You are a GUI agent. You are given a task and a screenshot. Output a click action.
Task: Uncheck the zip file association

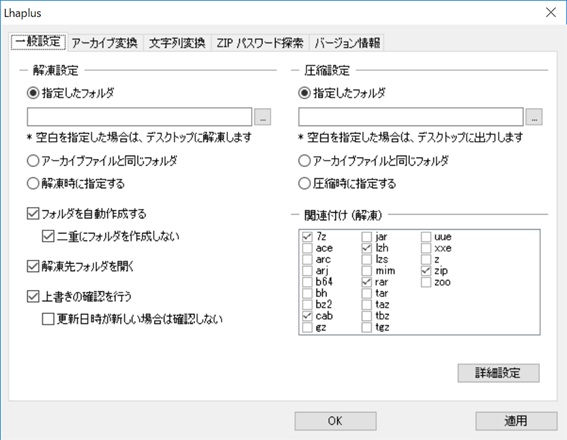(x=426, y=270)
